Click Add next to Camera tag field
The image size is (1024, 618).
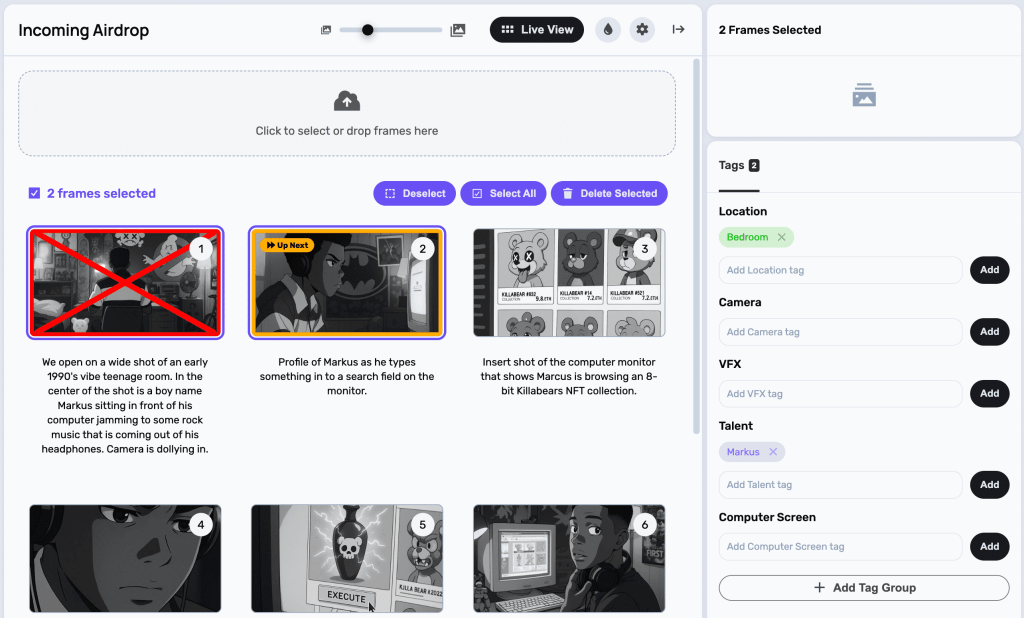(x=989, y=332)
